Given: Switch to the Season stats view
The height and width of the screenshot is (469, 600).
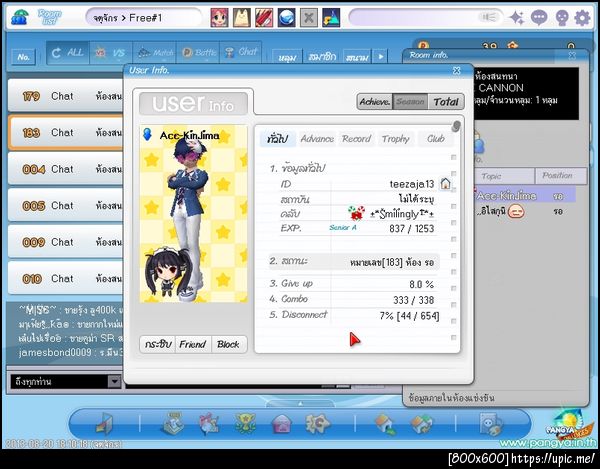Looking at the screenshot, I should click(410, 102).
